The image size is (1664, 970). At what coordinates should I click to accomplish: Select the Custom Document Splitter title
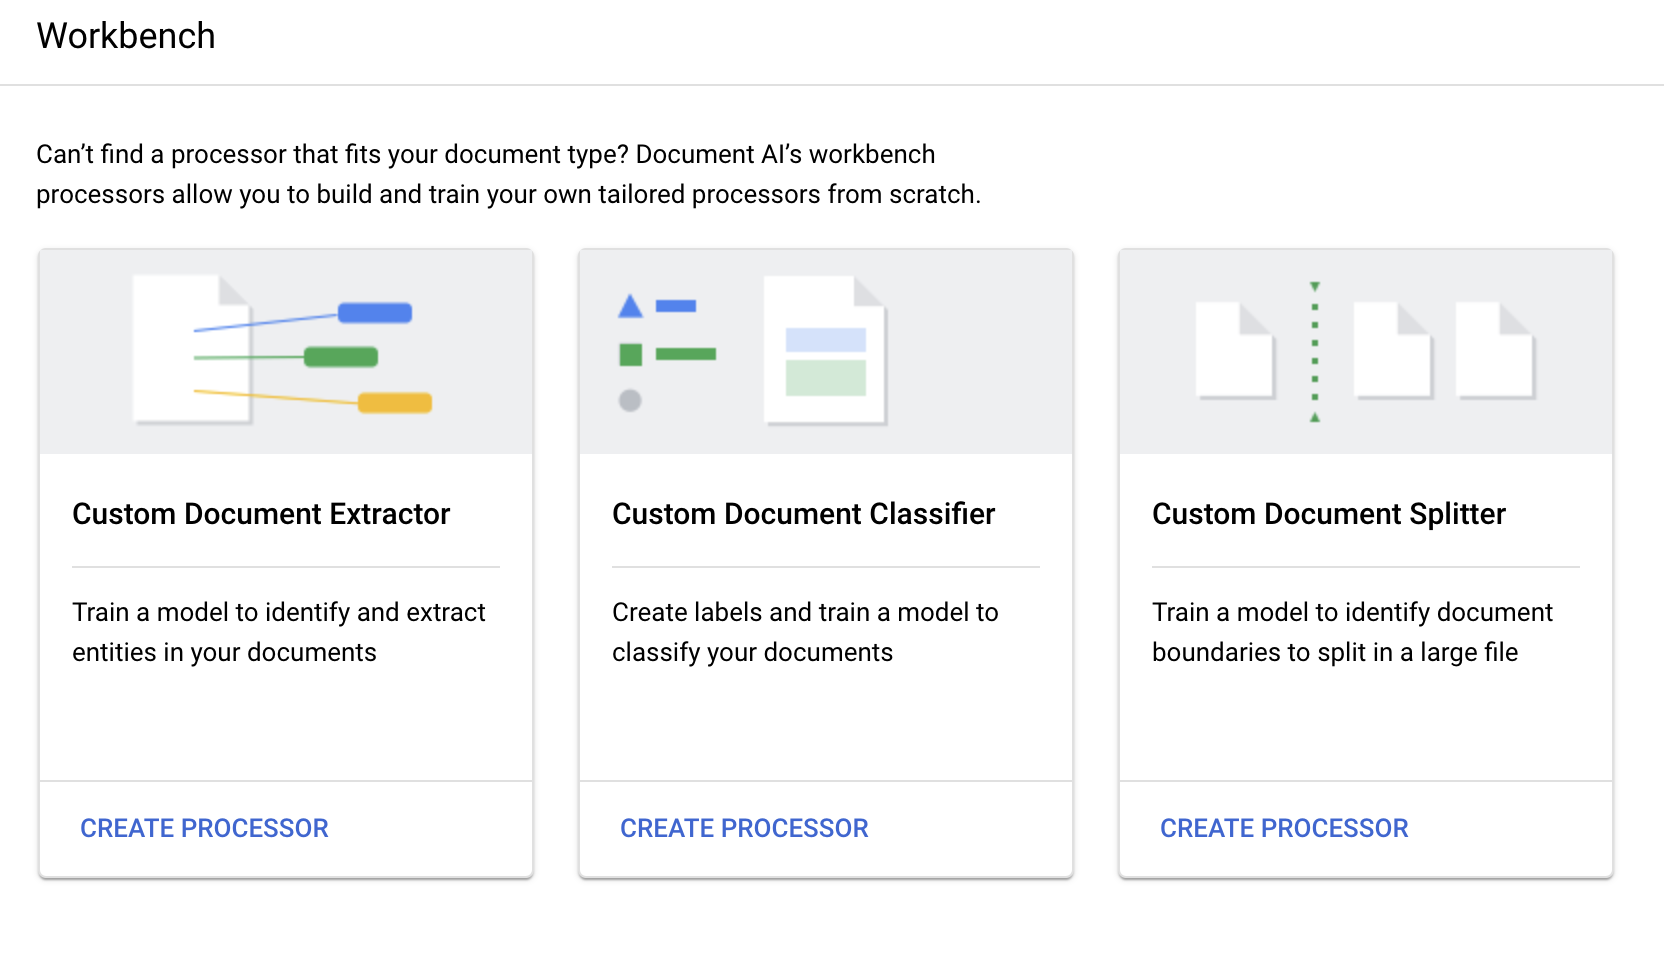[1328, 514]
